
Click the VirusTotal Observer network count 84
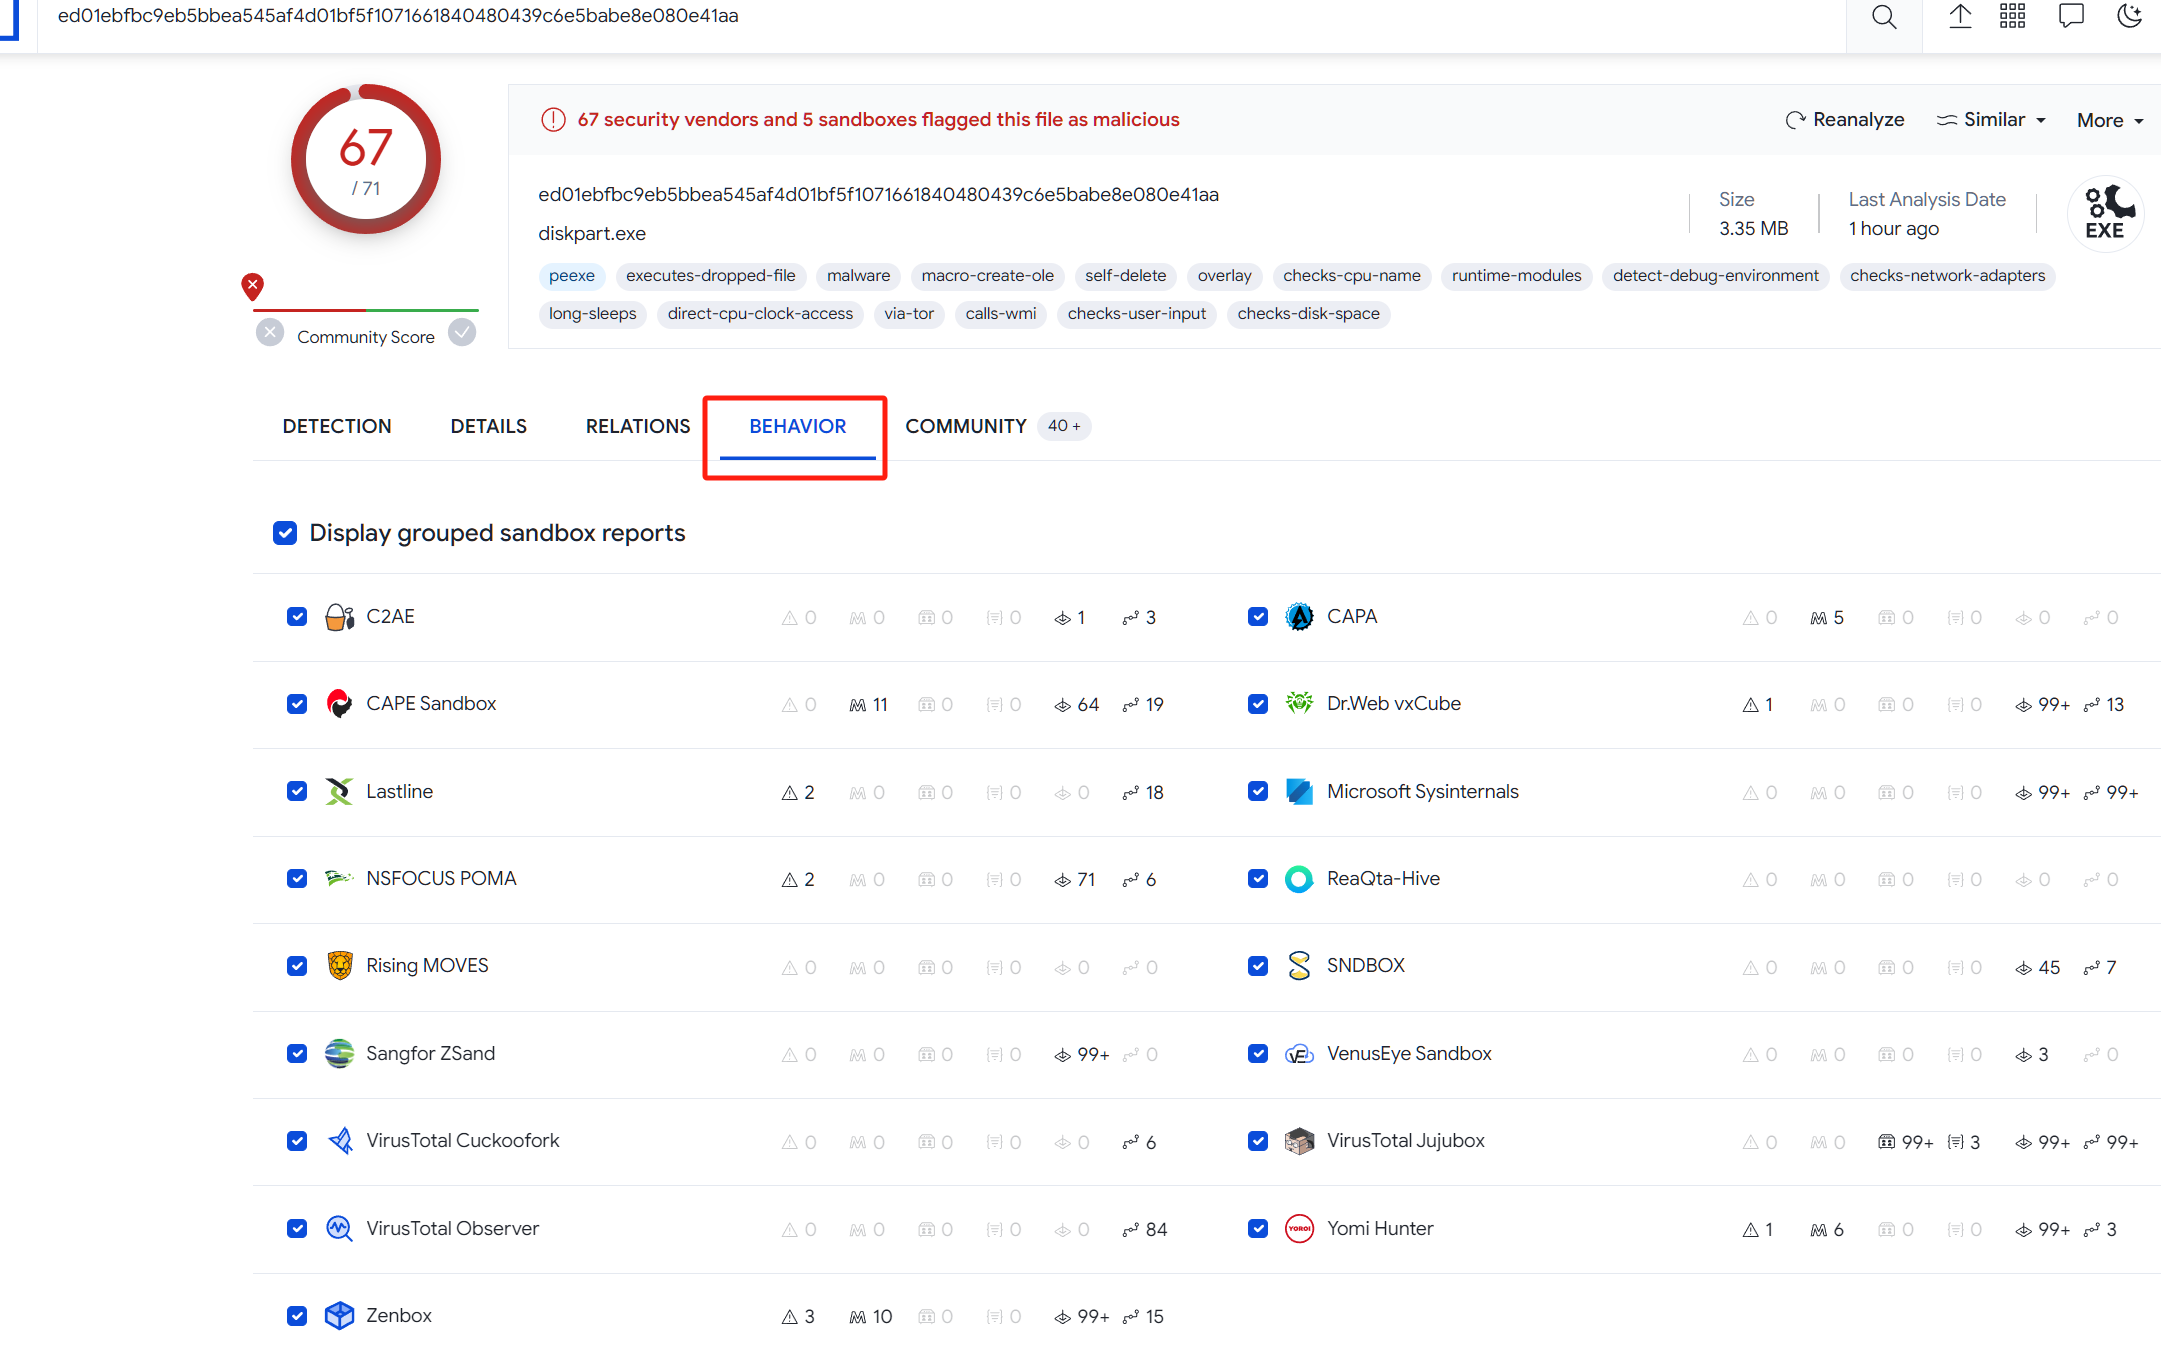coord(1145,1230)
